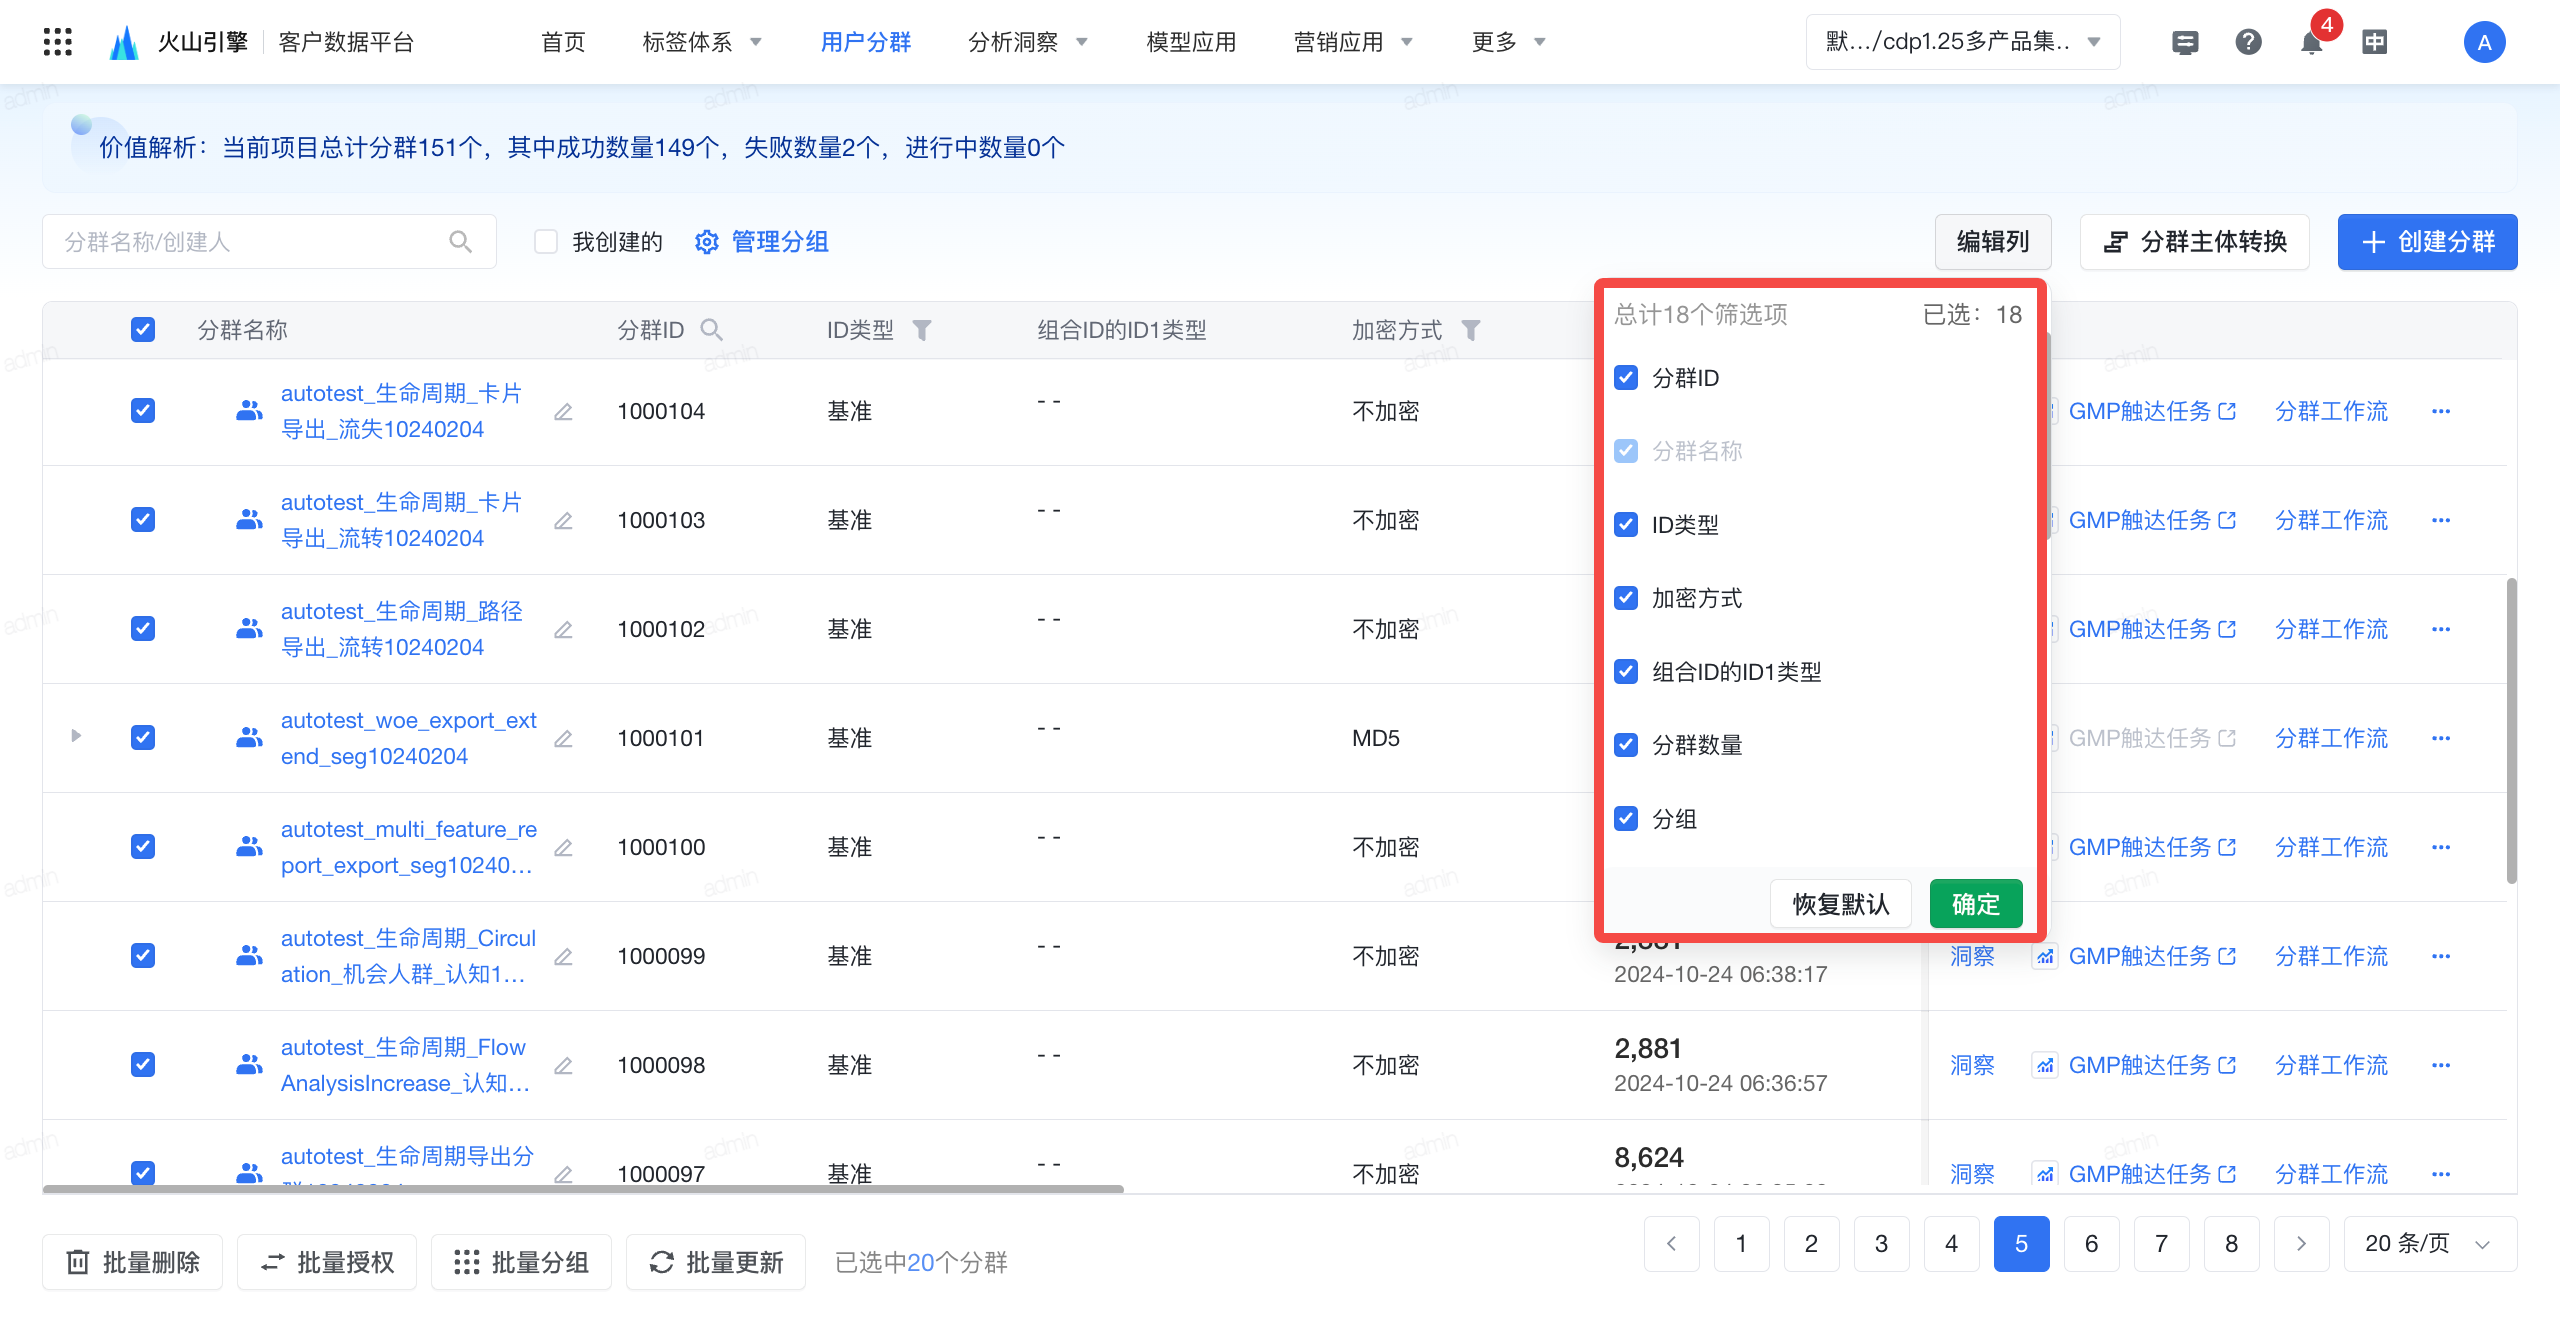
Task: Uncheck 加密方式 column option
Action: (1626, 597)
